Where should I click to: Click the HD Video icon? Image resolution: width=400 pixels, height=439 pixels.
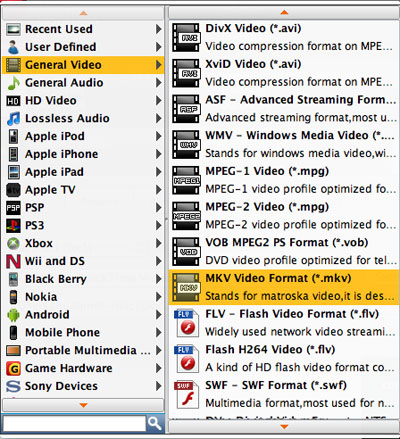13,101
